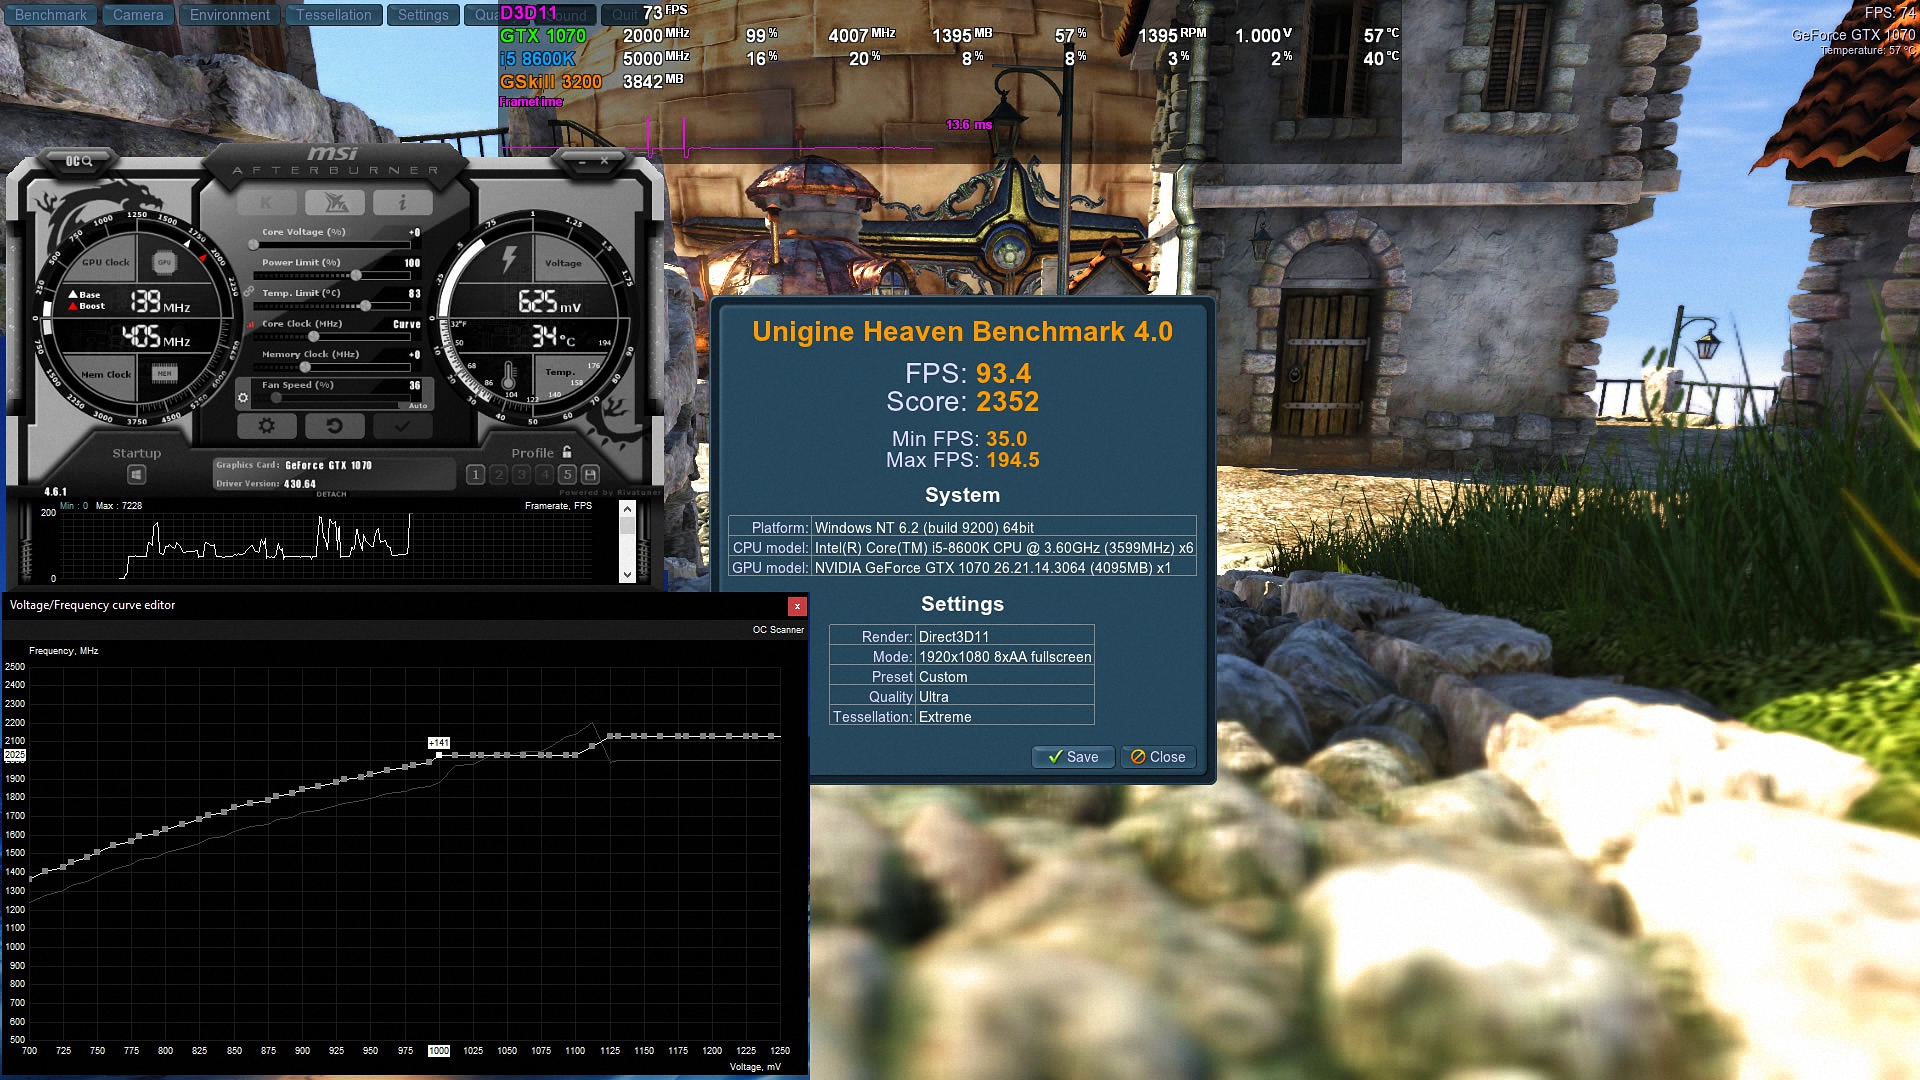Viewport: 1920px width, 1080px height.
Task: Open the Benchmark menu in Heaven
Action: click(51, 15)
